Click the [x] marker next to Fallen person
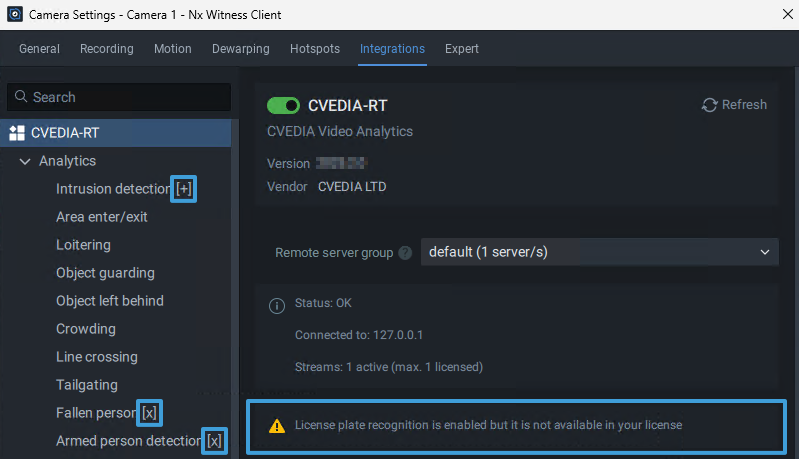Viewport: 799px width, 459px height. coord(150,413)
